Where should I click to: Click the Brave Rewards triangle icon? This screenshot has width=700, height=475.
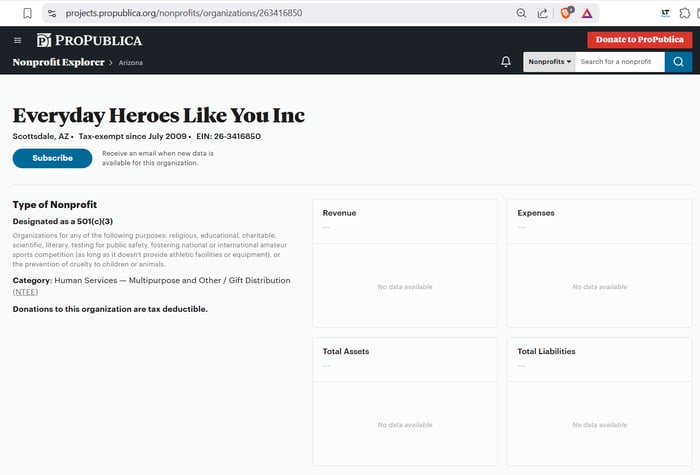(x=587, y=13)
